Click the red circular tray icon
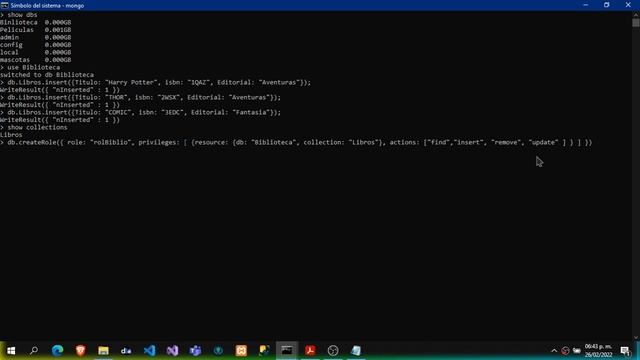 (565, 351)
